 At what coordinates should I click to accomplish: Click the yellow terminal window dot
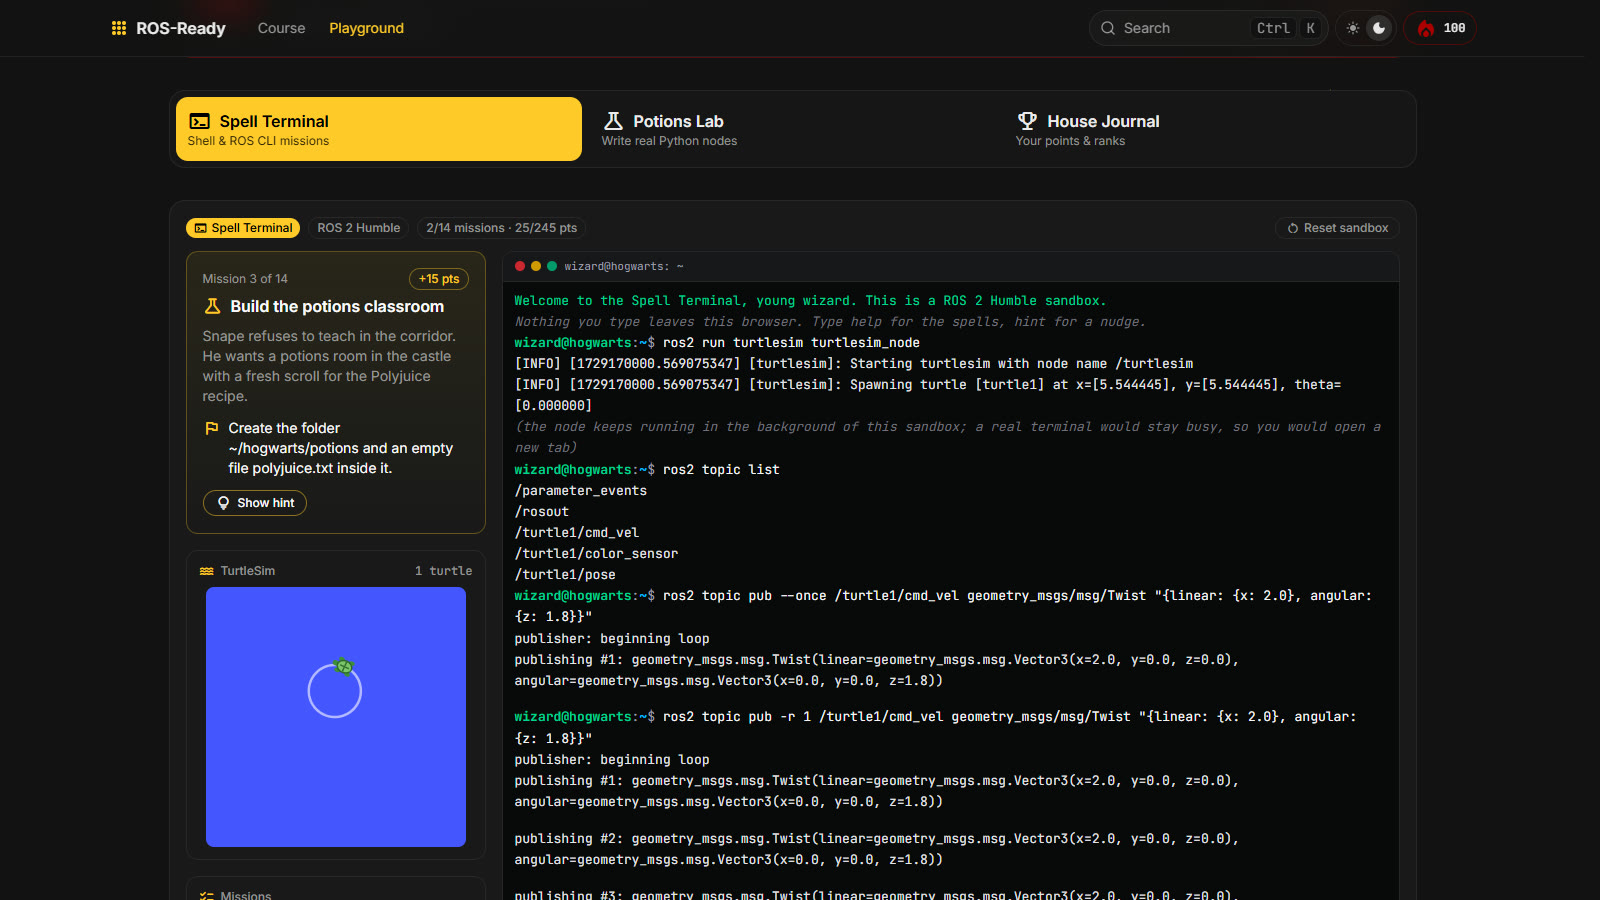click(x=536, y=266)
